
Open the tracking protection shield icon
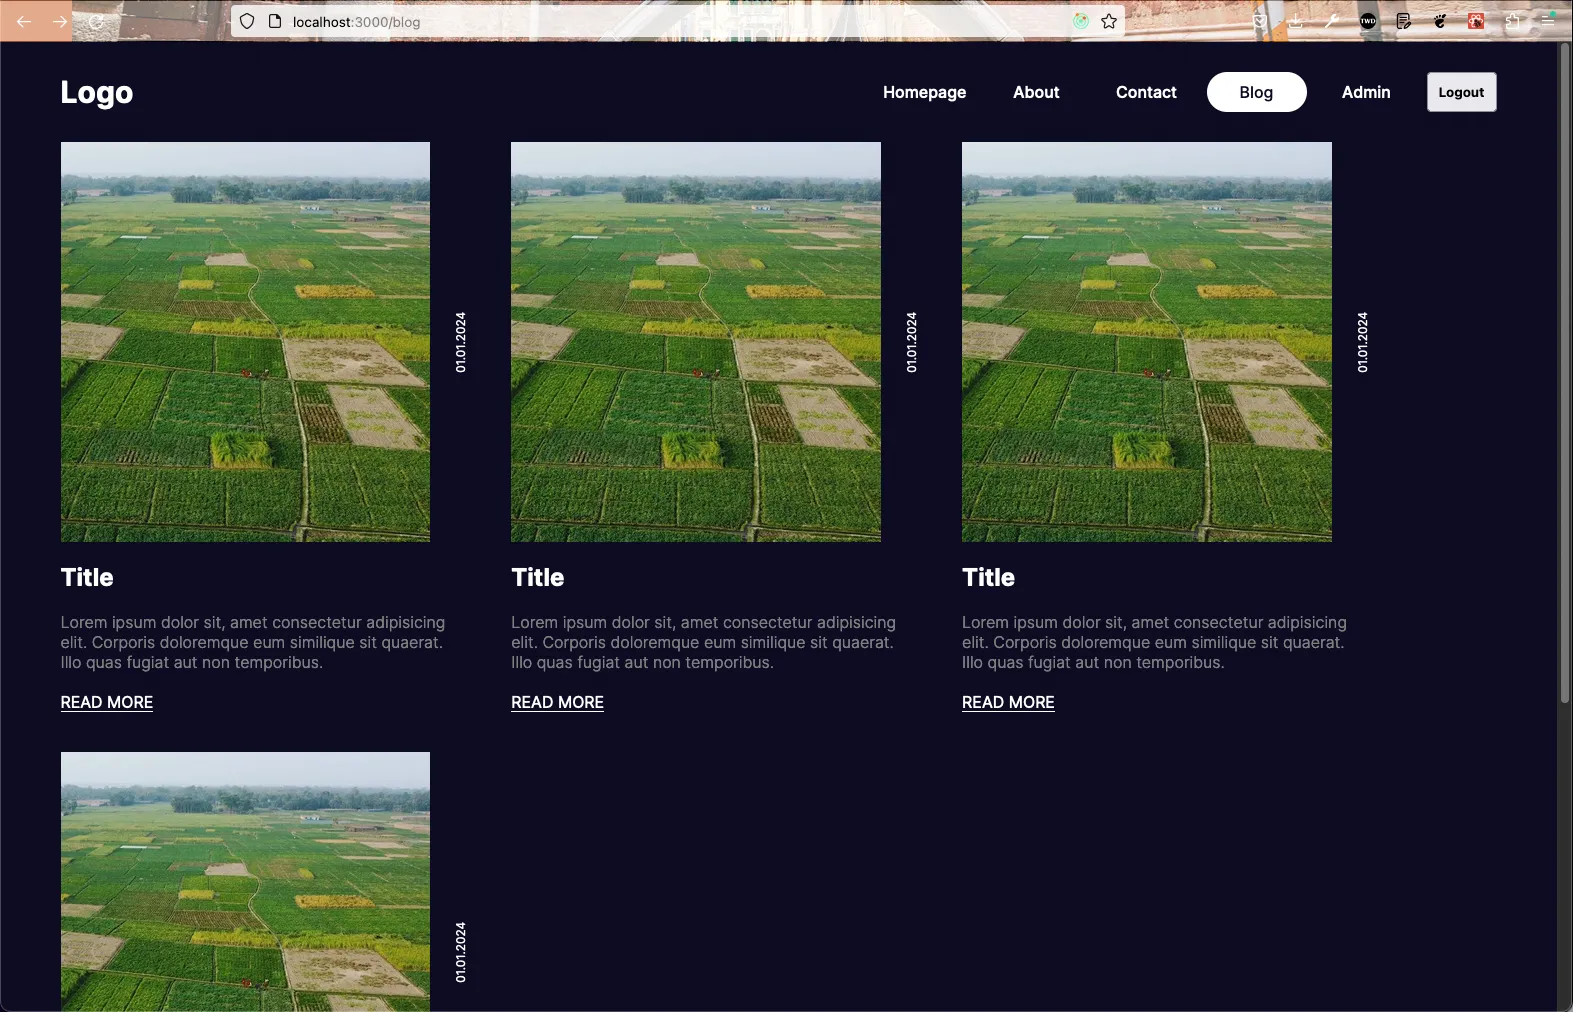point(247,21)
